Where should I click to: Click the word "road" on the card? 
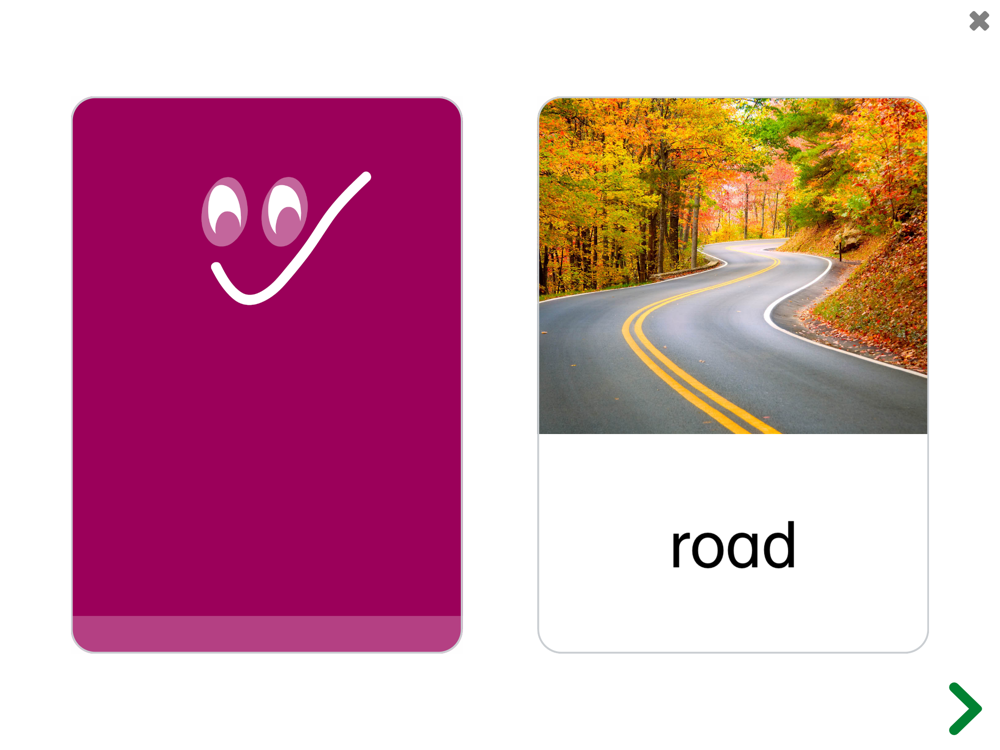point(733,546)
